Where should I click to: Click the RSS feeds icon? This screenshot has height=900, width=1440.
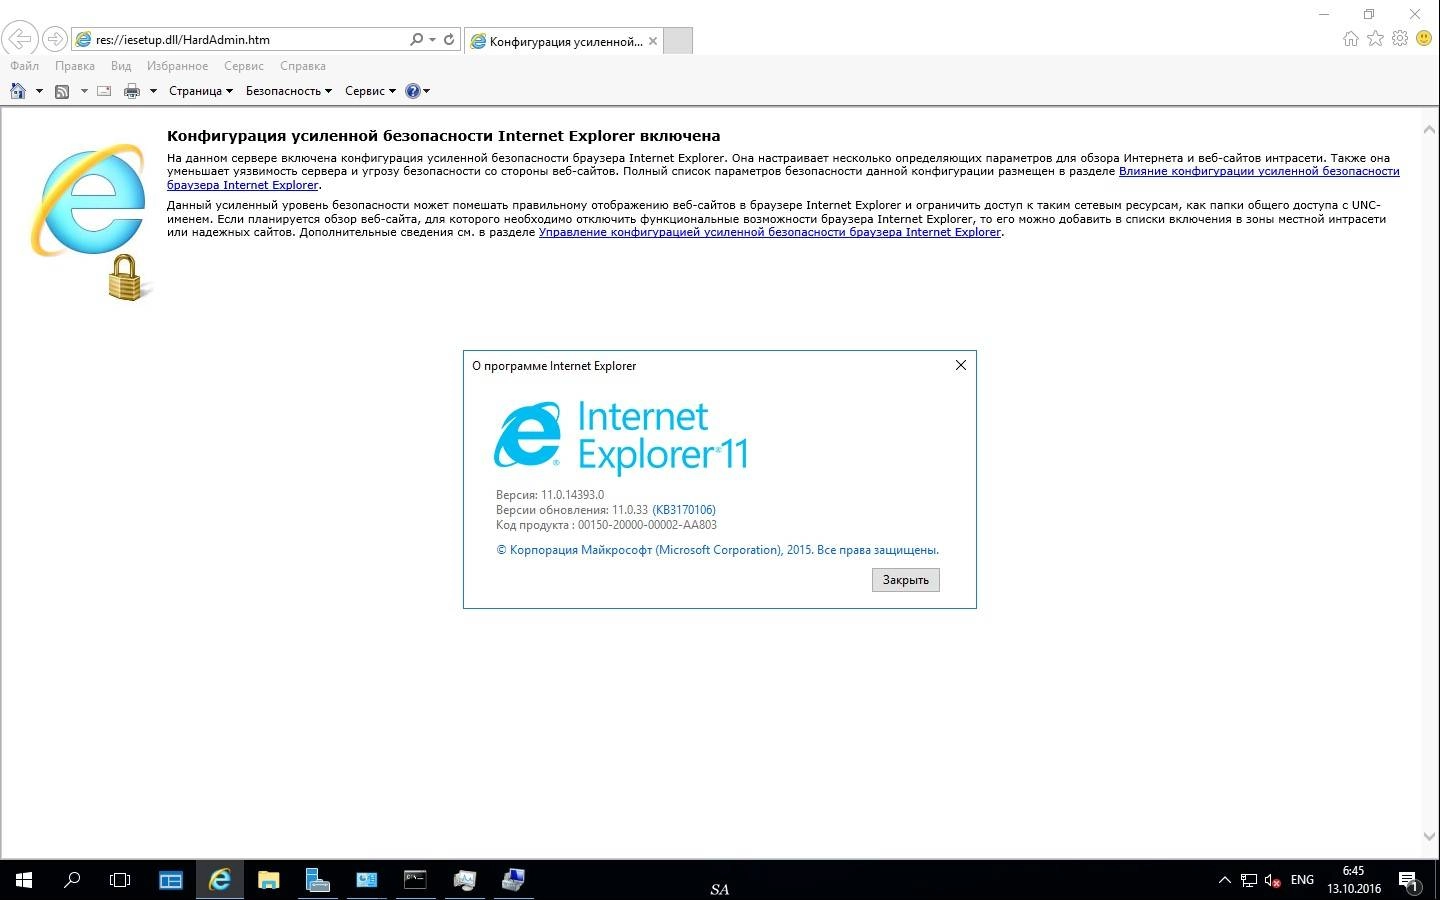(x=62, y=91)
